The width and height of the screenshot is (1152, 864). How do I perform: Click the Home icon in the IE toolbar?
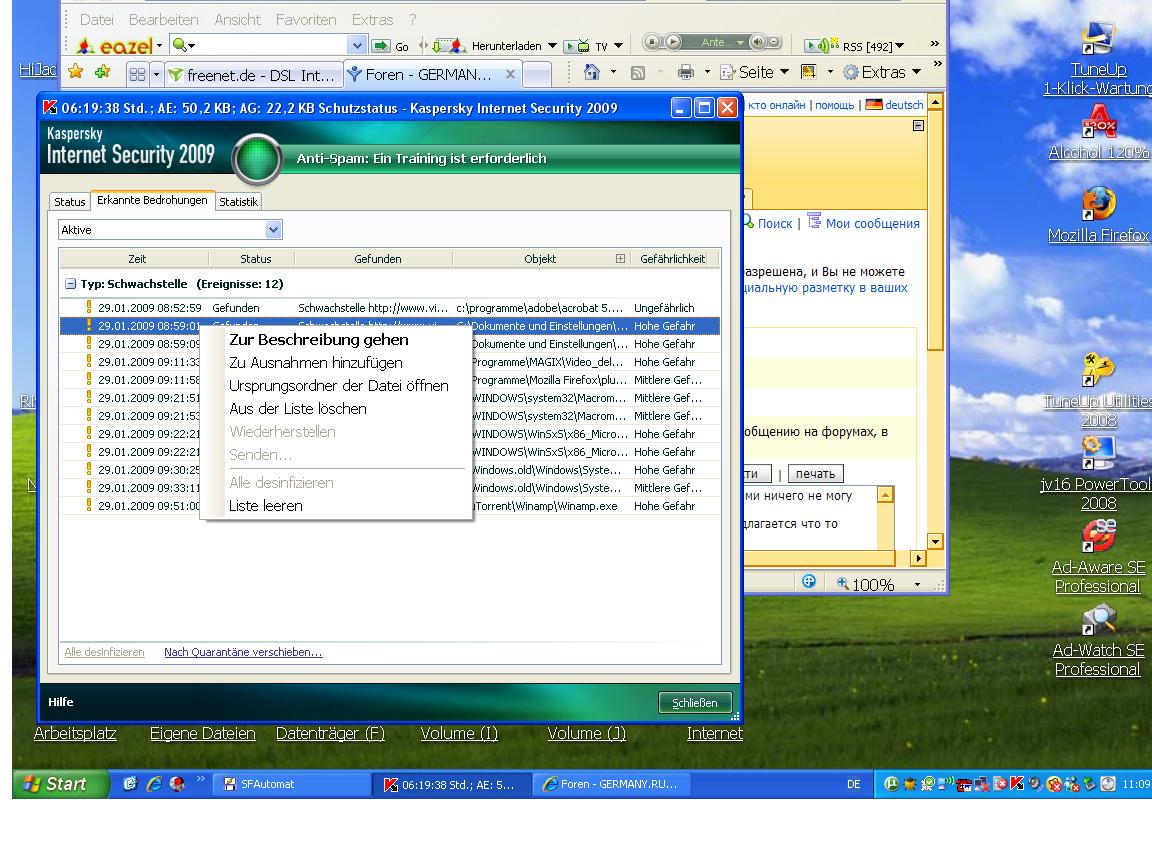click(591, 72)
